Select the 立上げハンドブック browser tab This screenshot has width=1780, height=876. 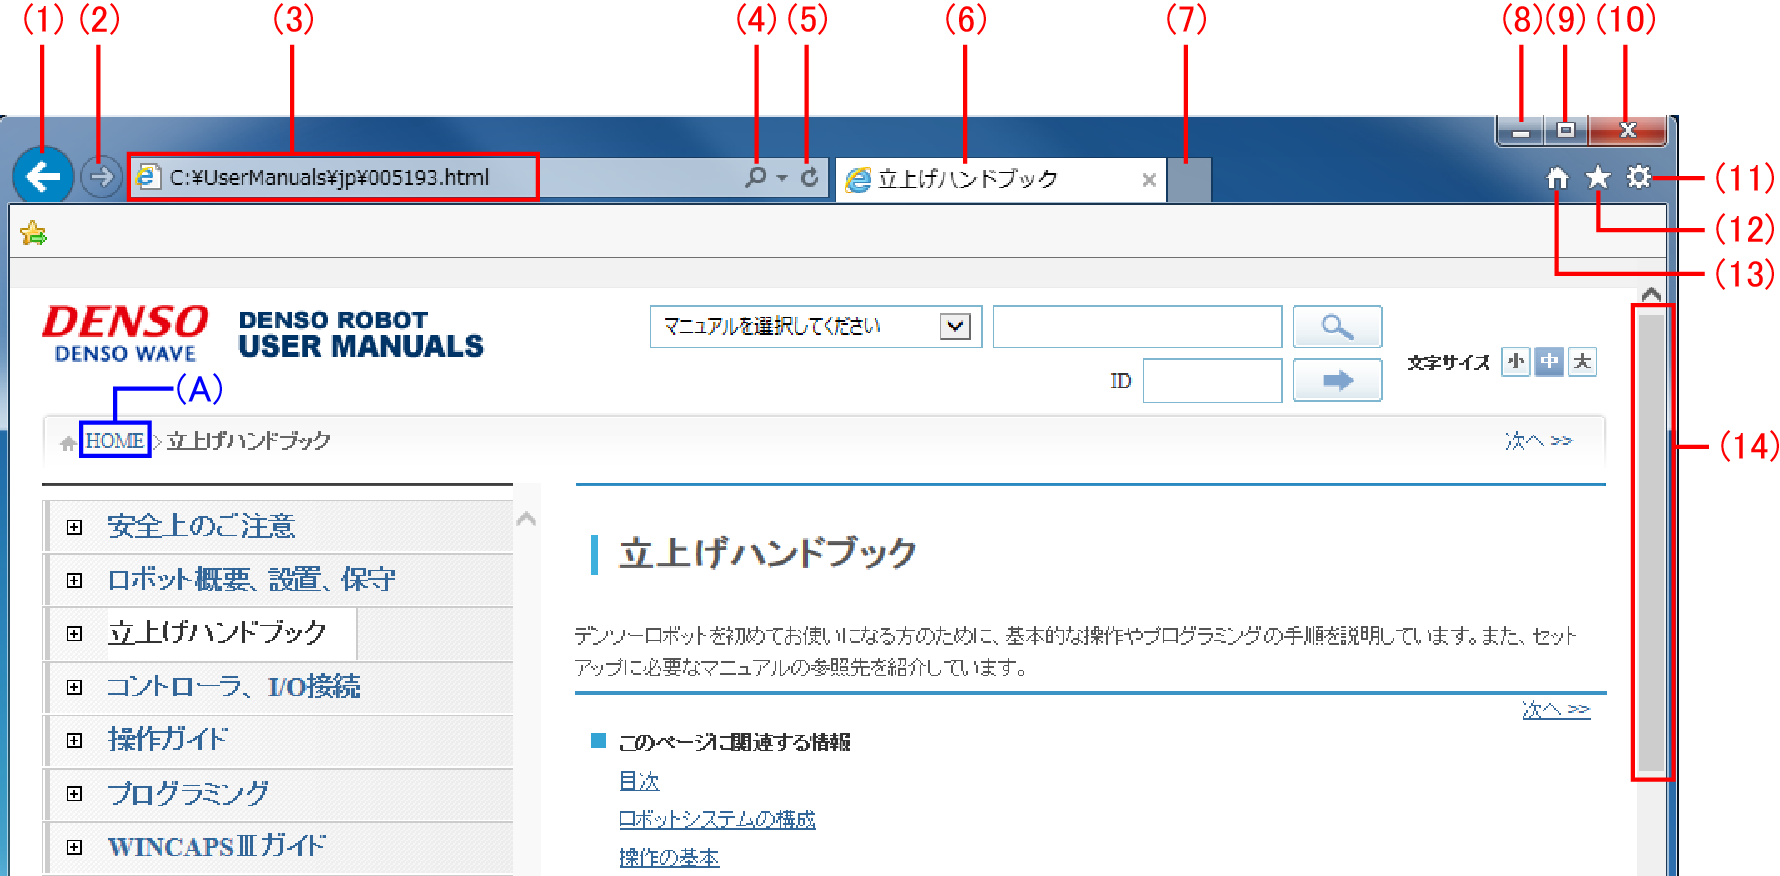pos(990,179)
